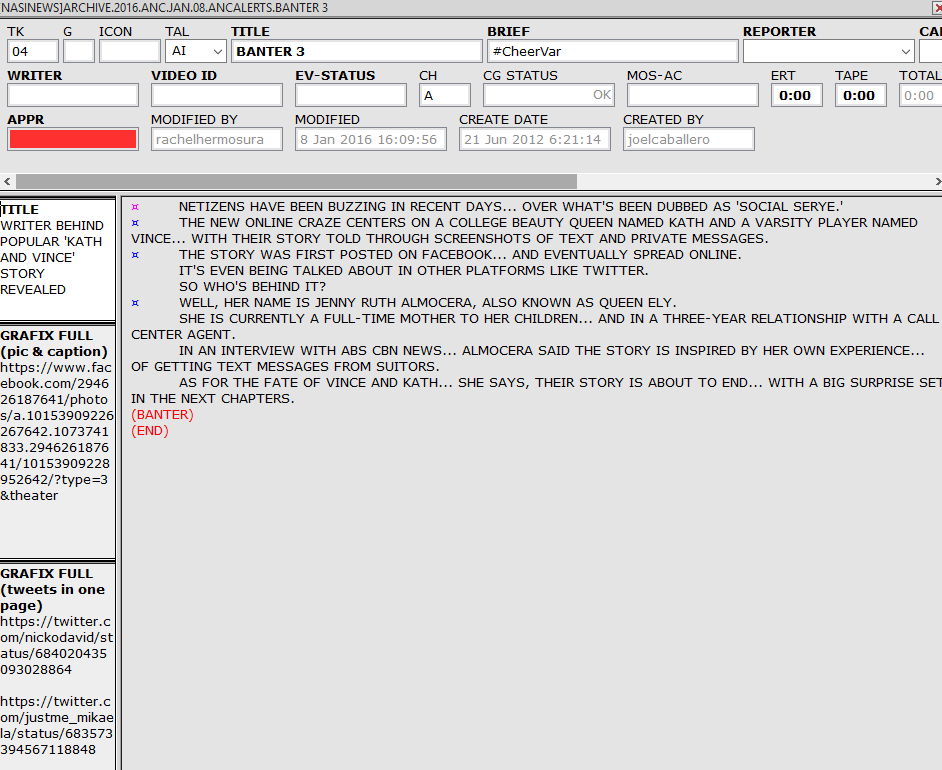
Task: Click the TITLE field showing BANTER 3
Action: coord(357,51)
